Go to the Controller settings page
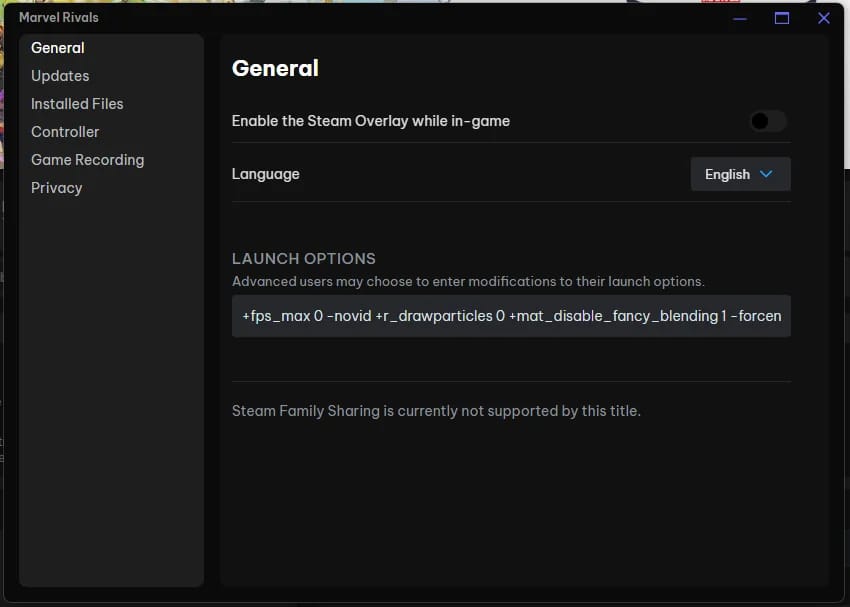The height and width of the screenshot is (607, 850). pyautogui.click(x=65, y=132)
